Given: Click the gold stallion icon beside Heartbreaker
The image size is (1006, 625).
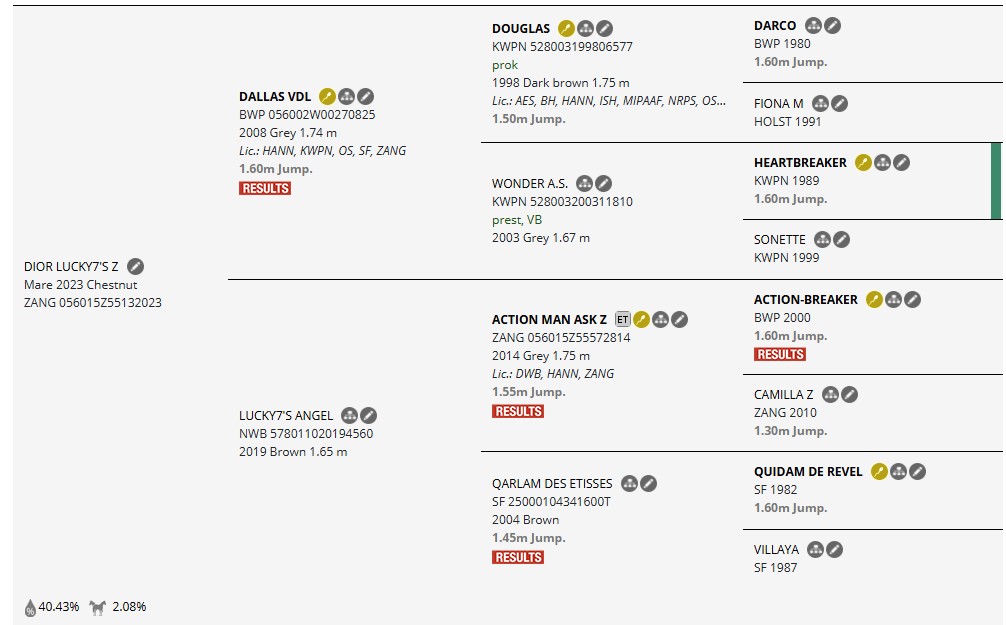Looking at the screenshot, I should click(x=863, y=163).
